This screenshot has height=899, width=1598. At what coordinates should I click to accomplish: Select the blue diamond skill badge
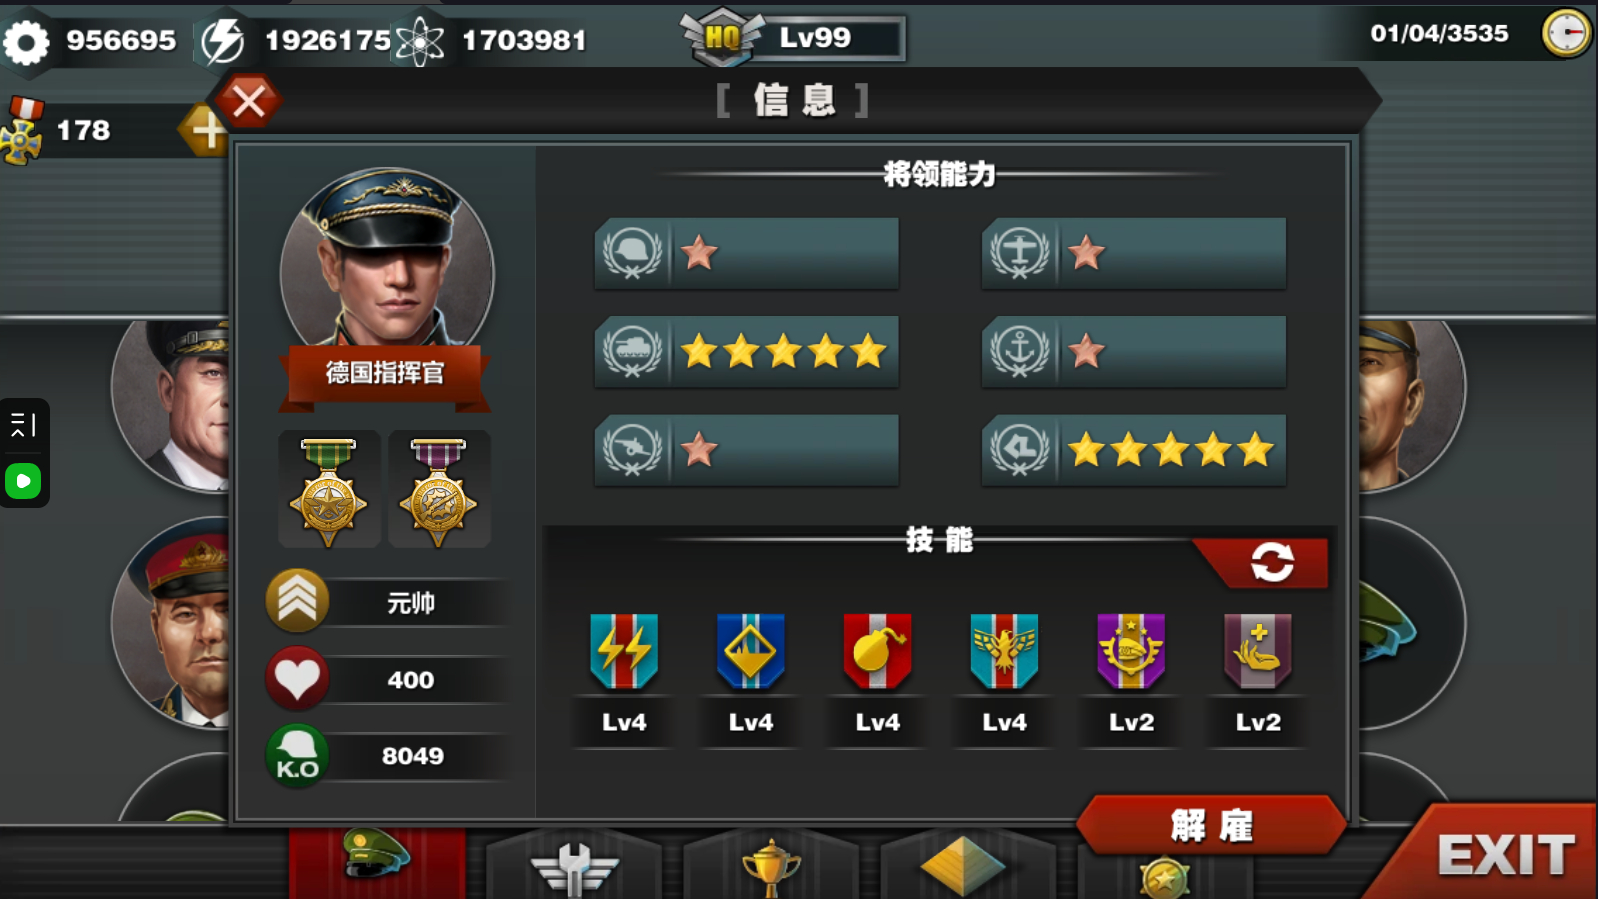click(x=751, y=652)
